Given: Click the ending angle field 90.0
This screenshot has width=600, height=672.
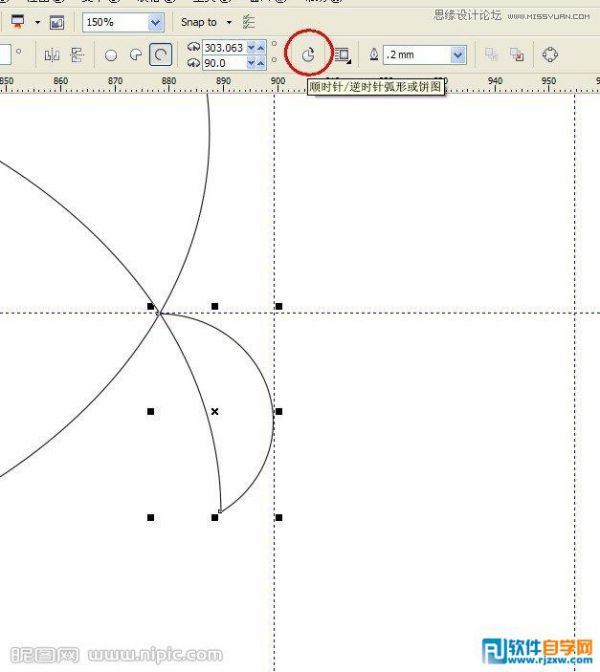Looking at the screenshot, I should (223, 63).
